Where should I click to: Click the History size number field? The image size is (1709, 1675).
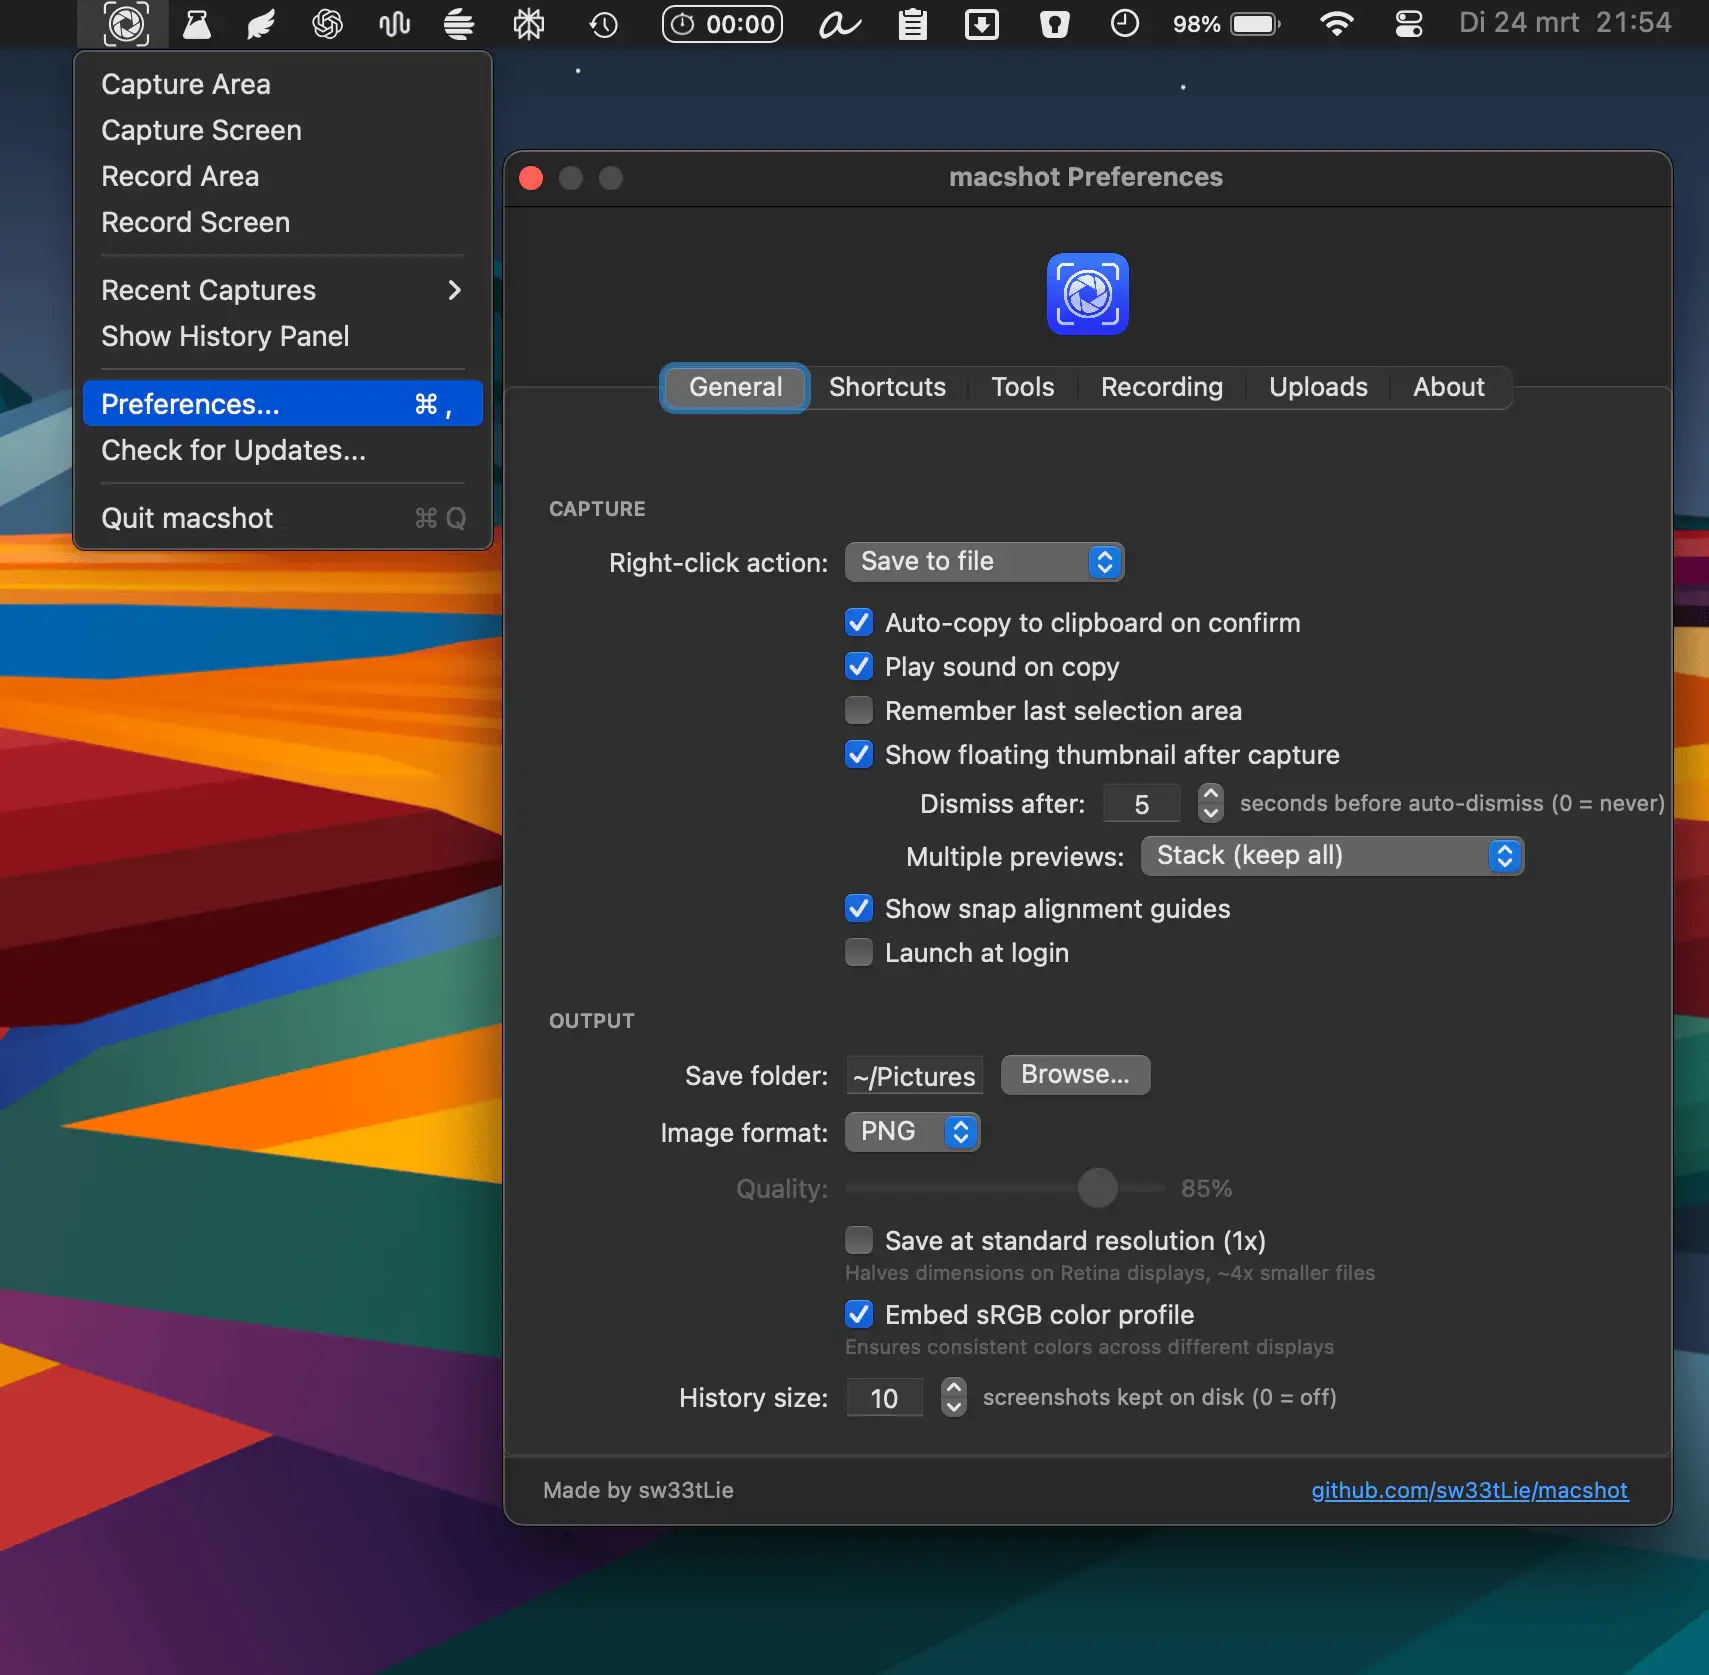click(884, 1398)
